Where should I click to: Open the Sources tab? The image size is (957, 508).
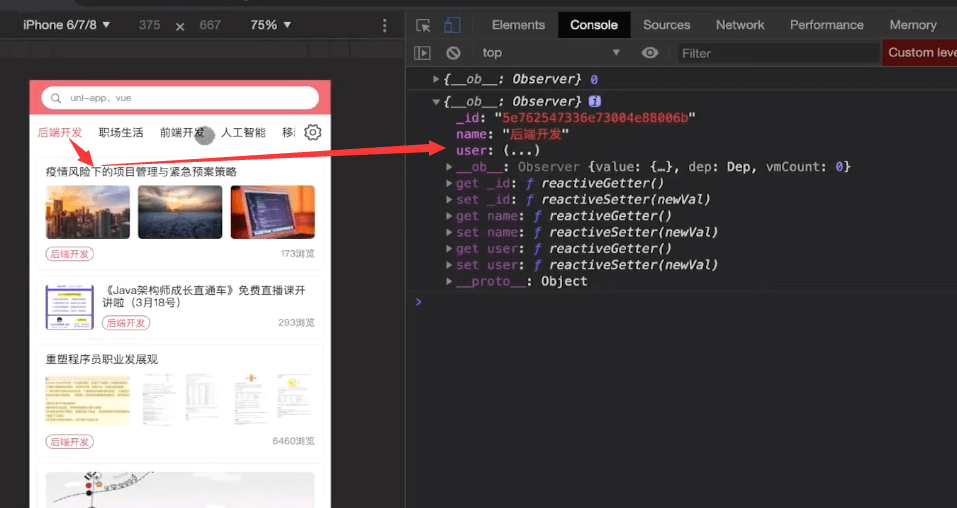pos(666,25)
